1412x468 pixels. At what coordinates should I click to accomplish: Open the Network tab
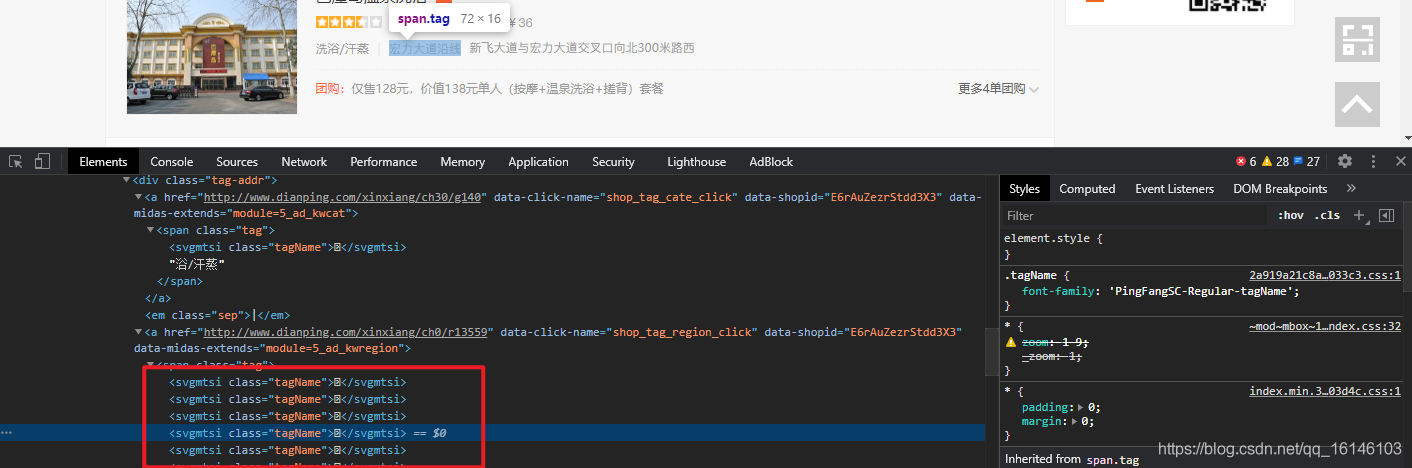[304, 161]
